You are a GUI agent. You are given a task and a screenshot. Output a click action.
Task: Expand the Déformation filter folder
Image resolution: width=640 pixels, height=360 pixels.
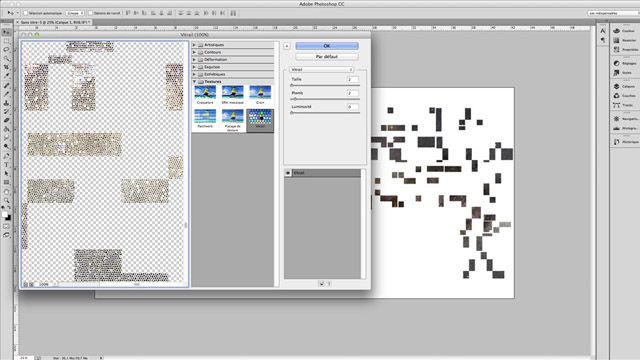[x=233, y=60]
